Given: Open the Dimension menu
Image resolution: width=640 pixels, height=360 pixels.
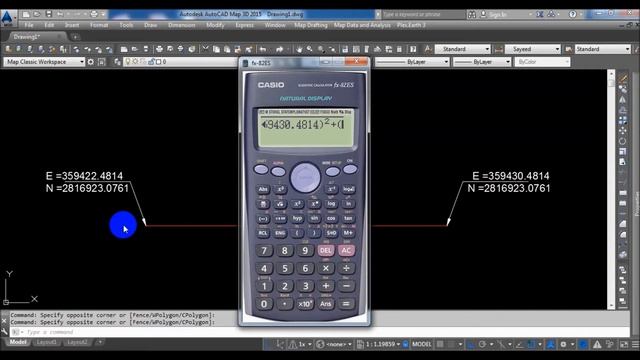Looking at the screenshot, I should point(182,25).
